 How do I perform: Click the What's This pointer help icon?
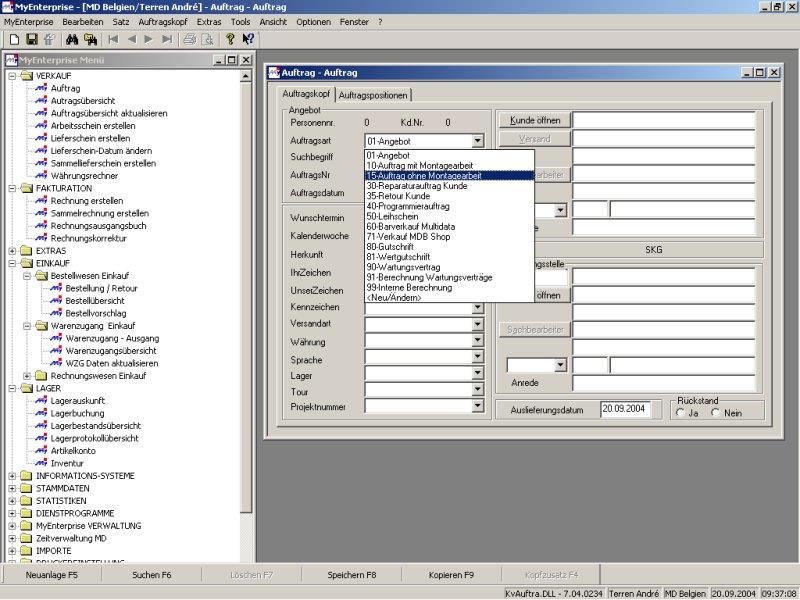coord(248,39)
